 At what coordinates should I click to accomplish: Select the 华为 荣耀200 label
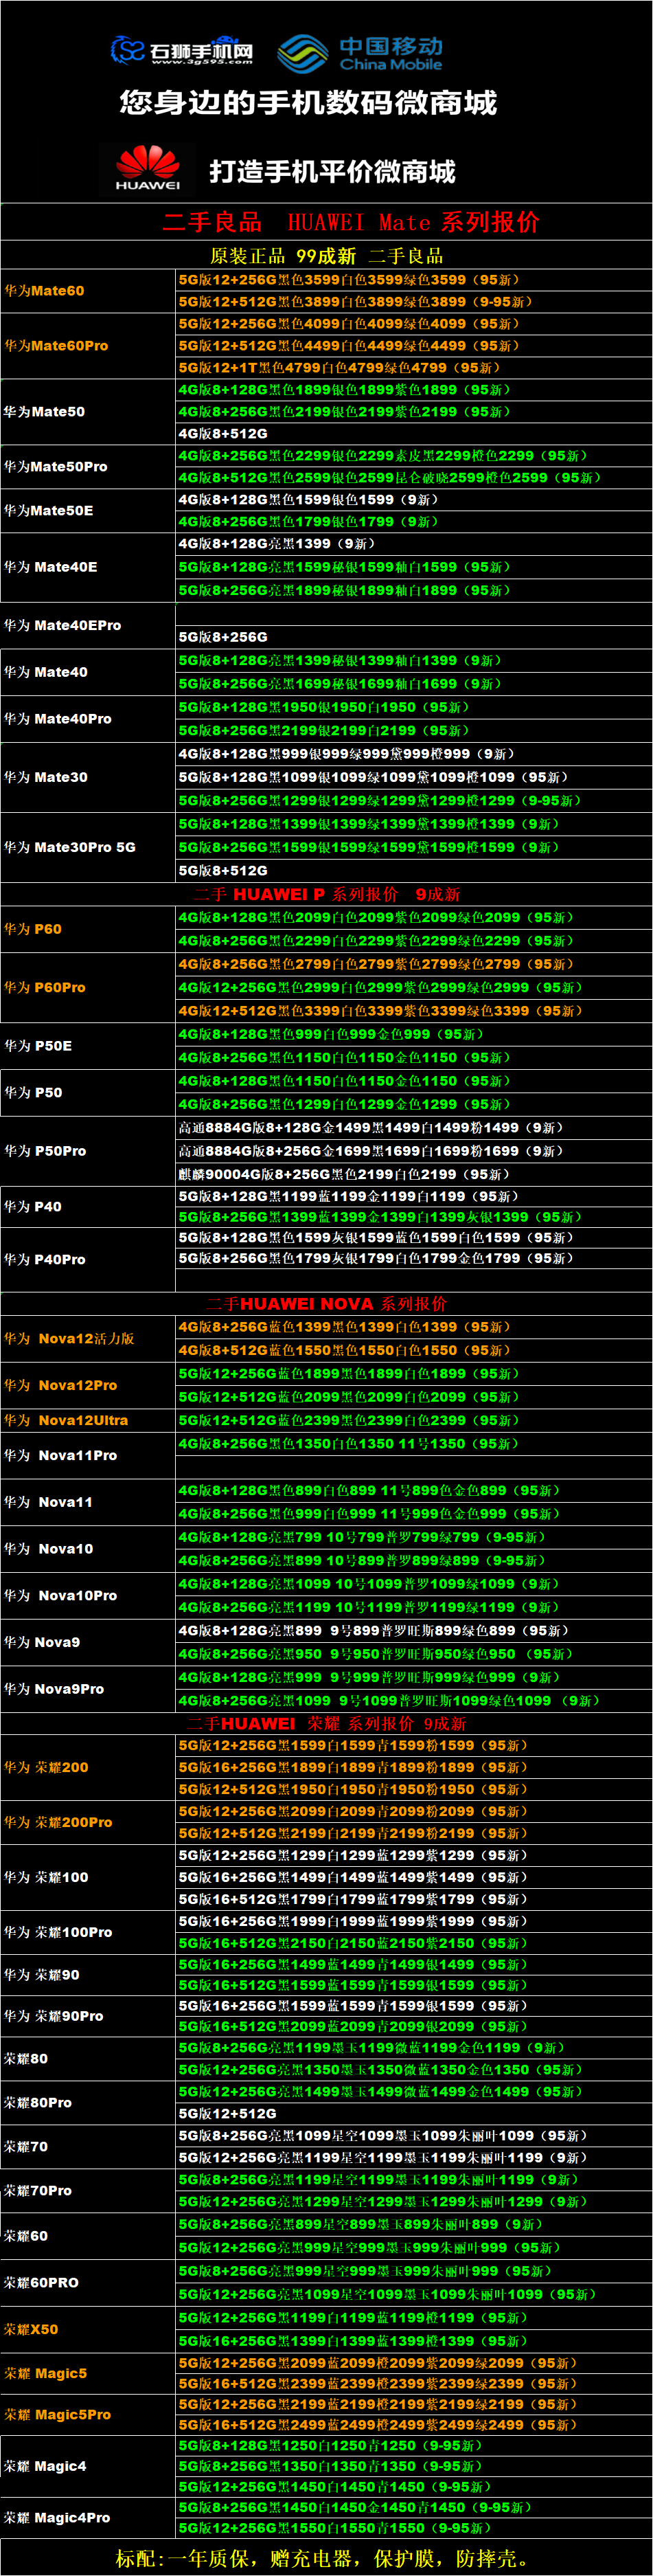click(46, 1767)
